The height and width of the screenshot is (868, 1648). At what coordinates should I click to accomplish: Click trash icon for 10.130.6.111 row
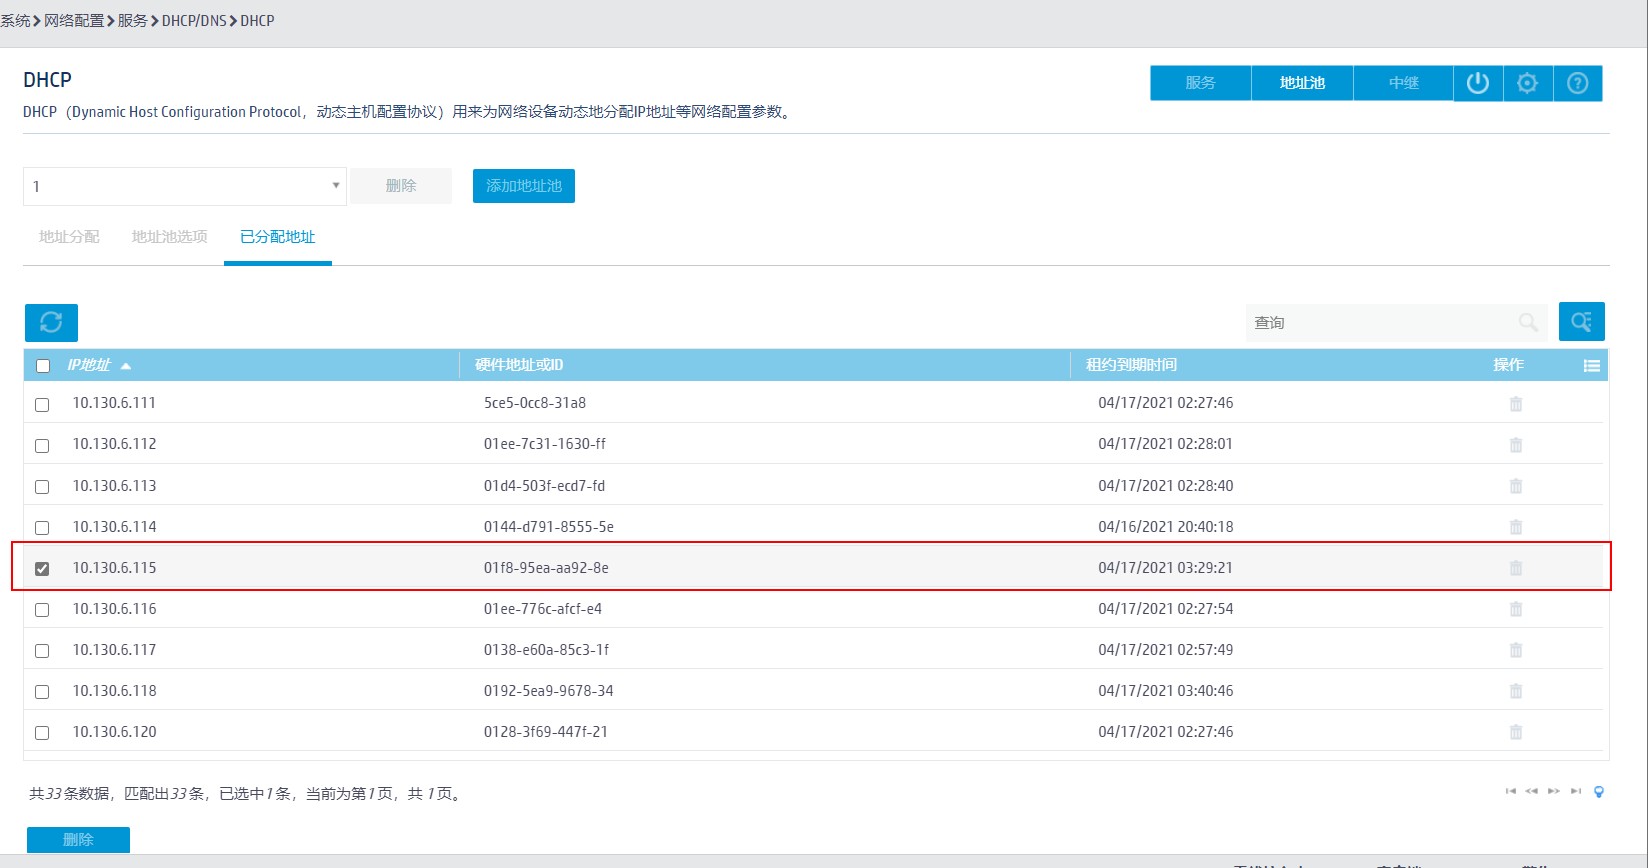1515,404
